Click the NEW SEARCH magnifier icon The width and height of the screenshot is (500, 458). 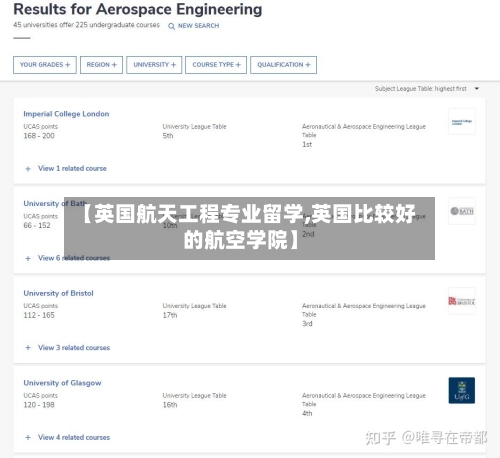tap(171, 26)
